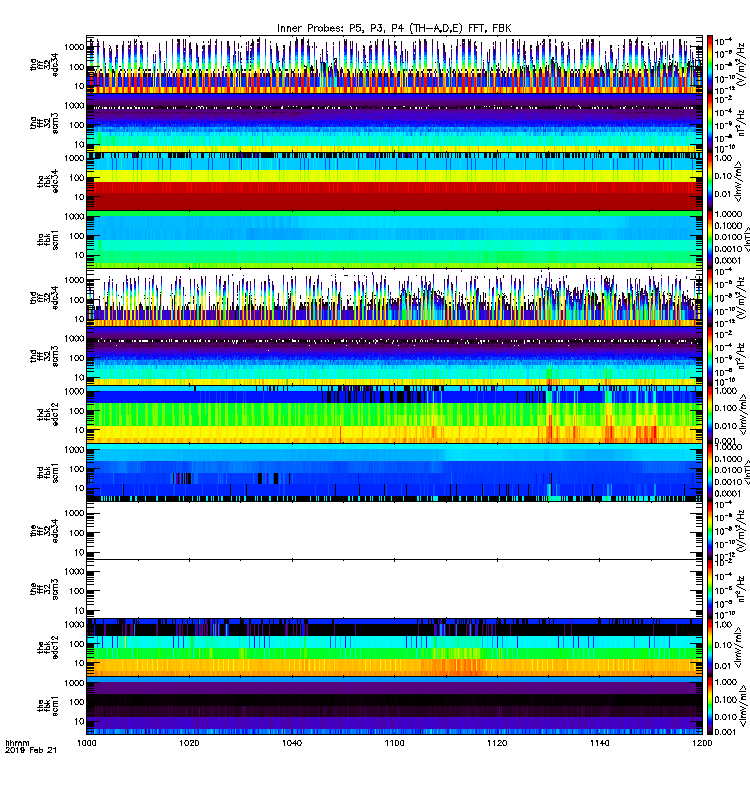
Task: Click the 'the fff 32 edc34' panel label
Action: pos(44,531)
